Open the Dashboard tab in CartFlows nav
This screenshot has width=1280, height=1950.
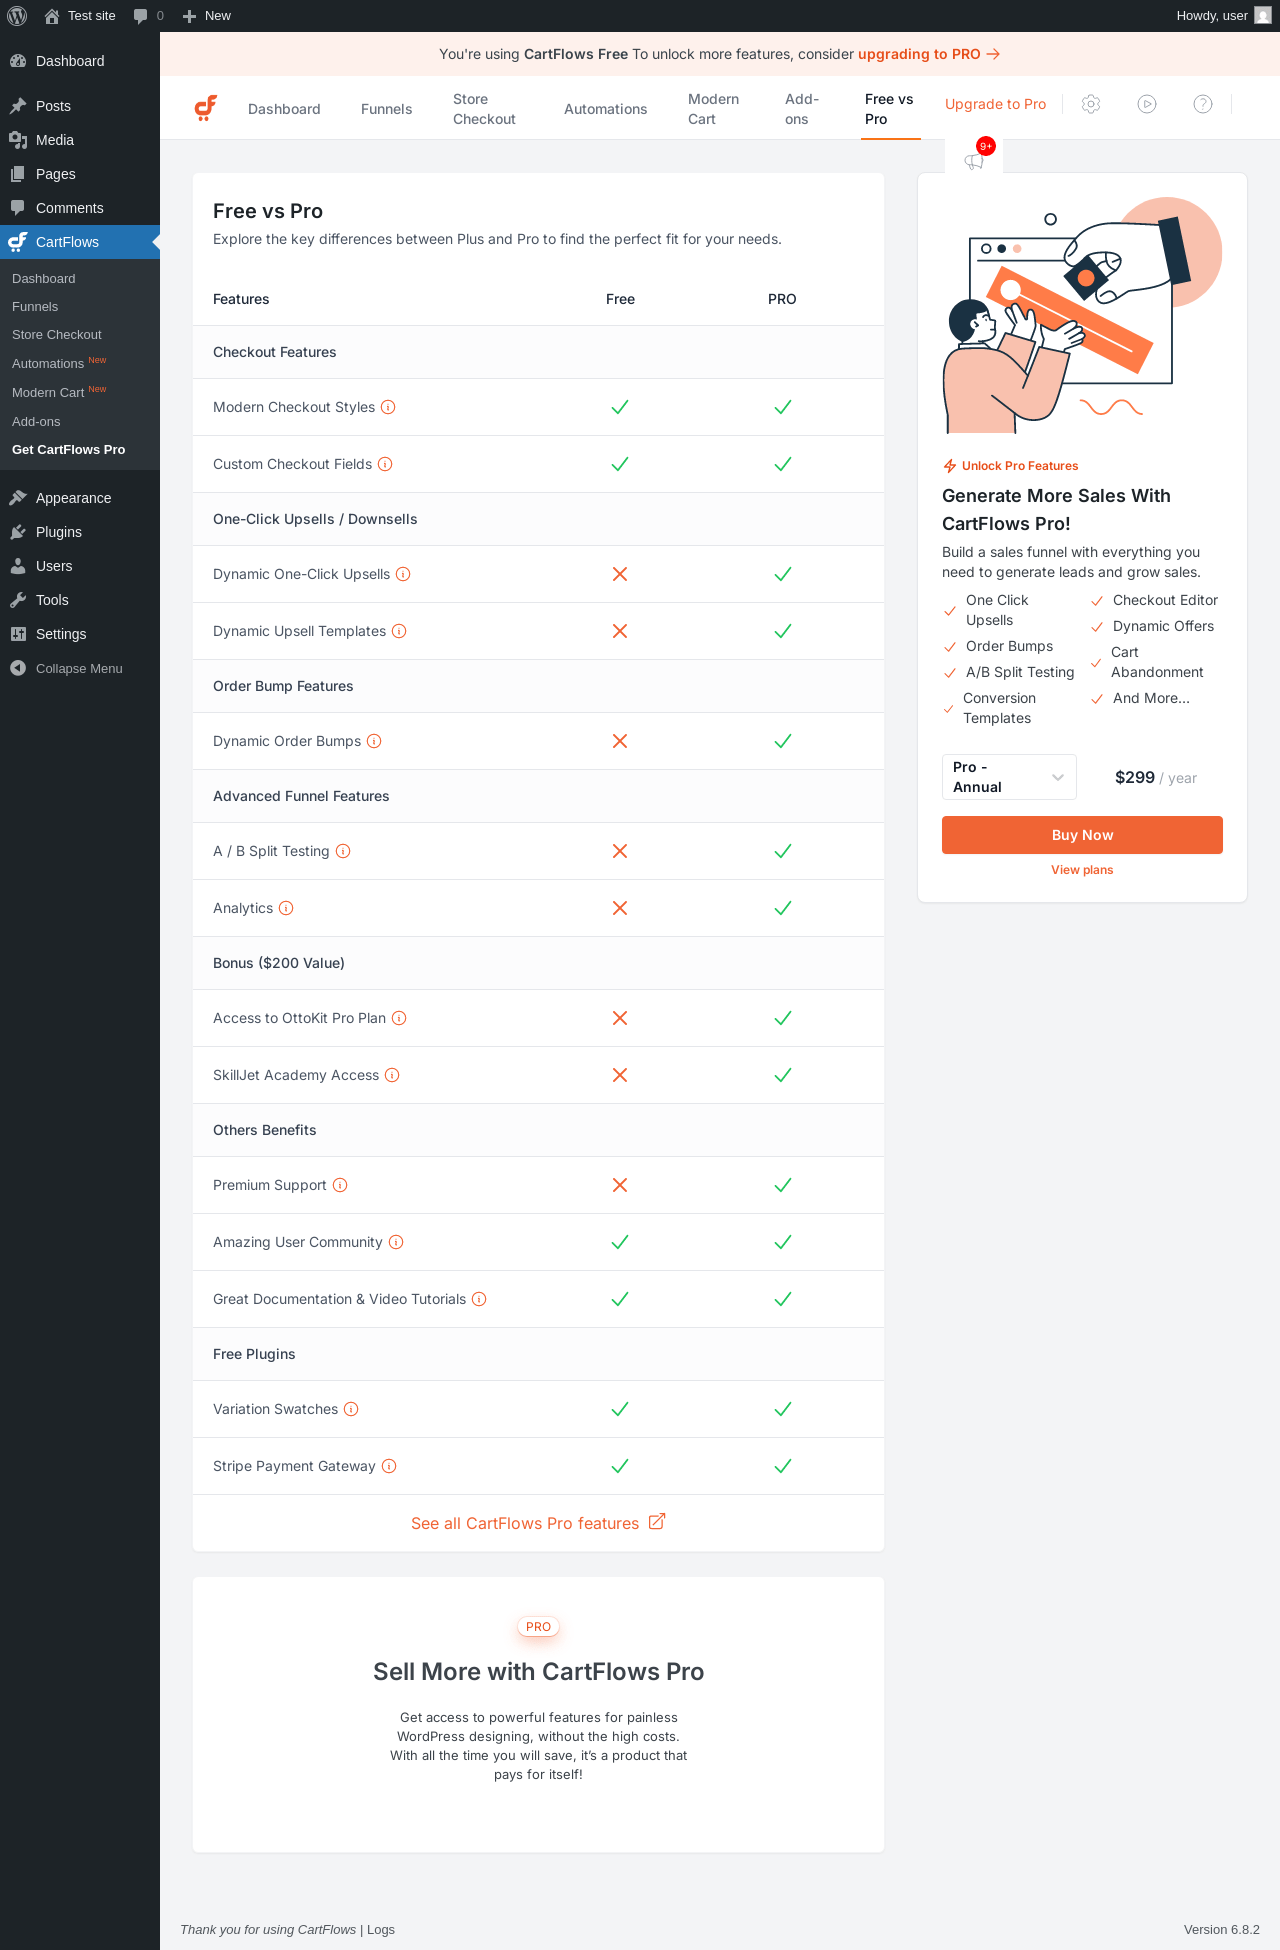284,109
